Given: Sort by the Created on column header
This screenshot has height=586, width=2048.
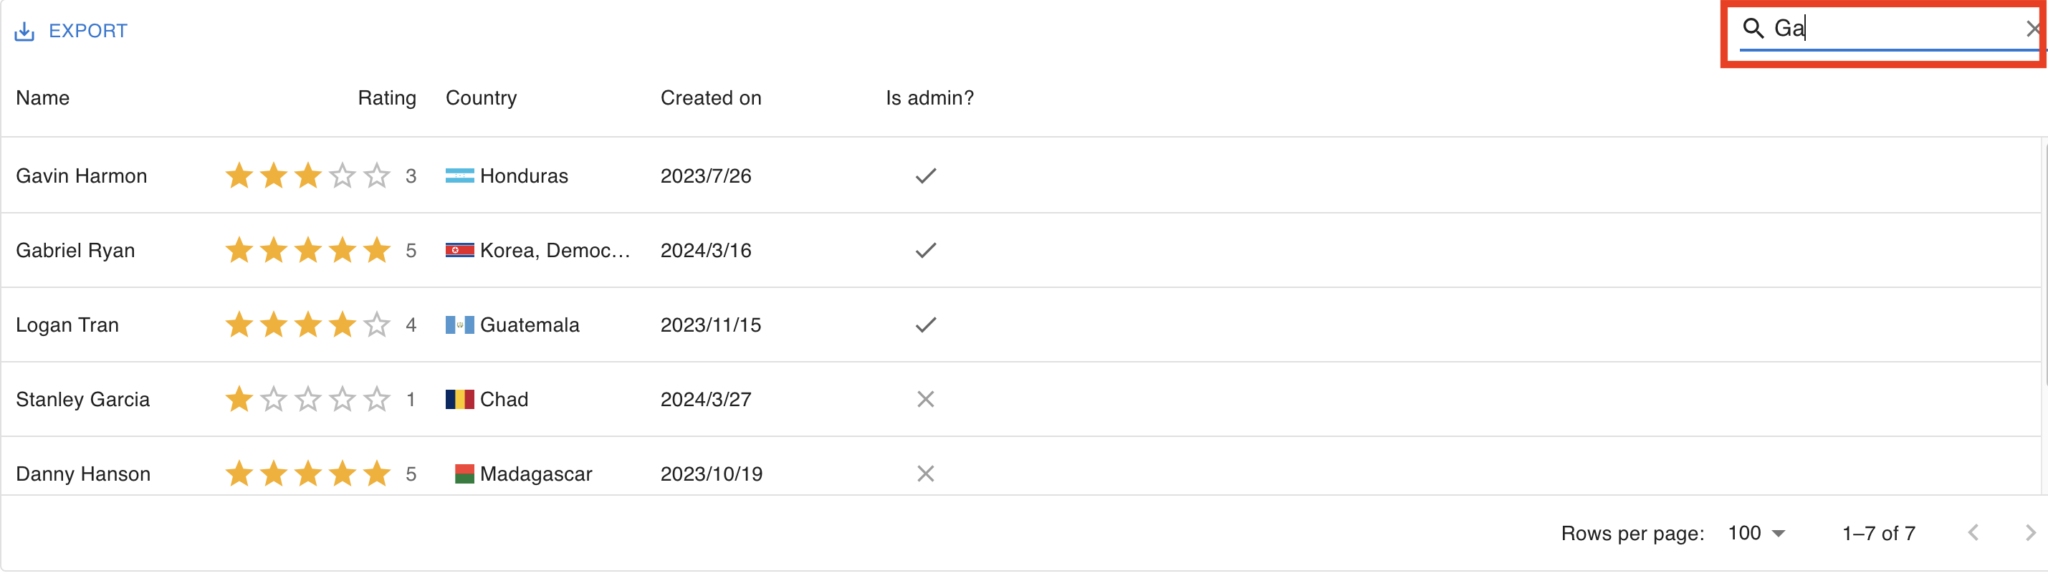Looking at the screenshot, I should point(711,98).
